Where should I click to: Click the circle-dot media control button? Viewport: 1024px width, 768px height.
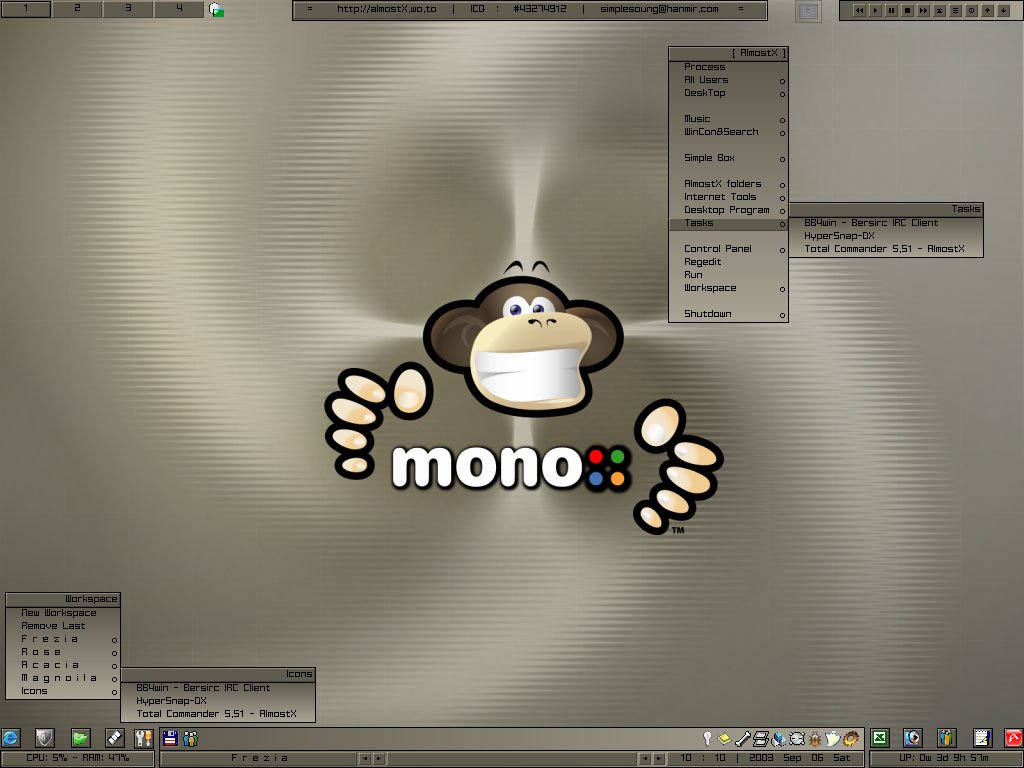click(972, 10)
